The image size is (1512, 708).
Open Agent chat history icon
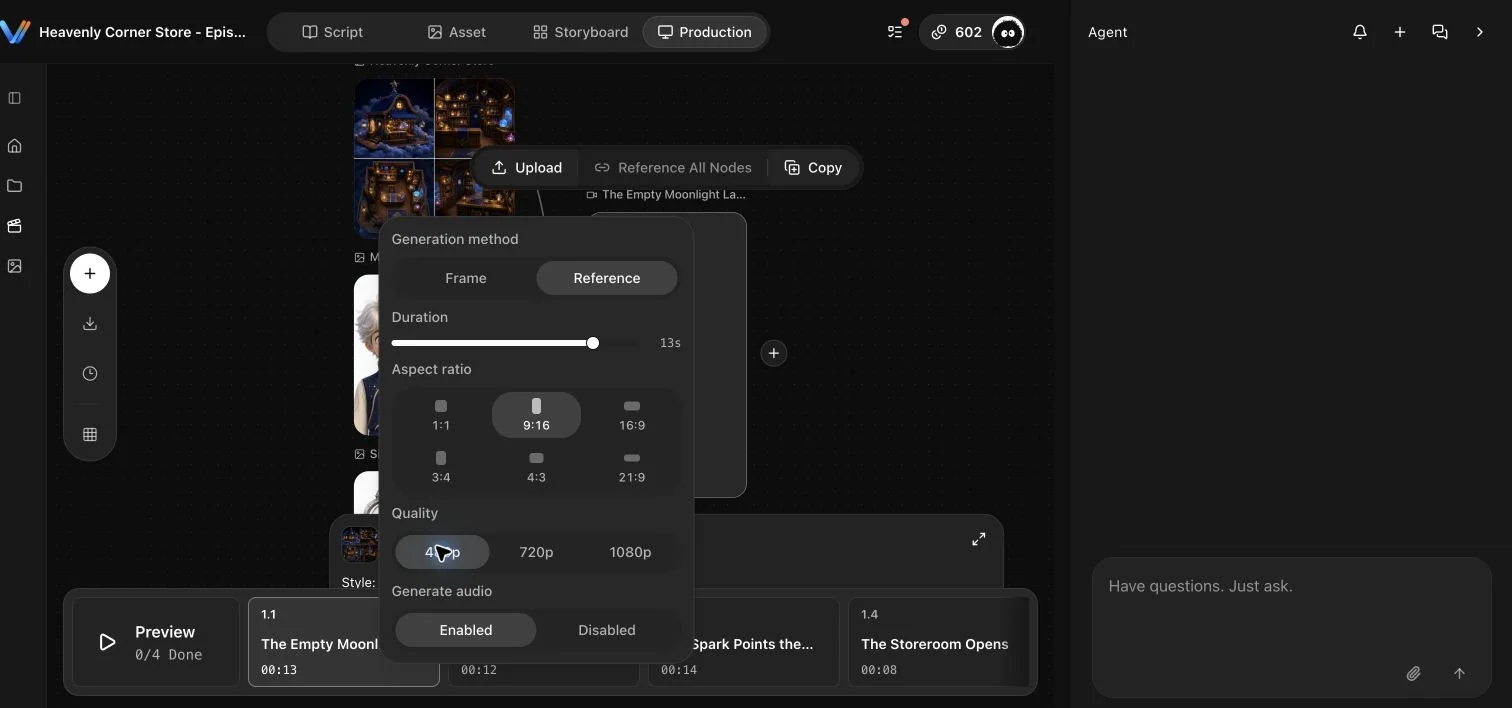[x=1440, y=32]
